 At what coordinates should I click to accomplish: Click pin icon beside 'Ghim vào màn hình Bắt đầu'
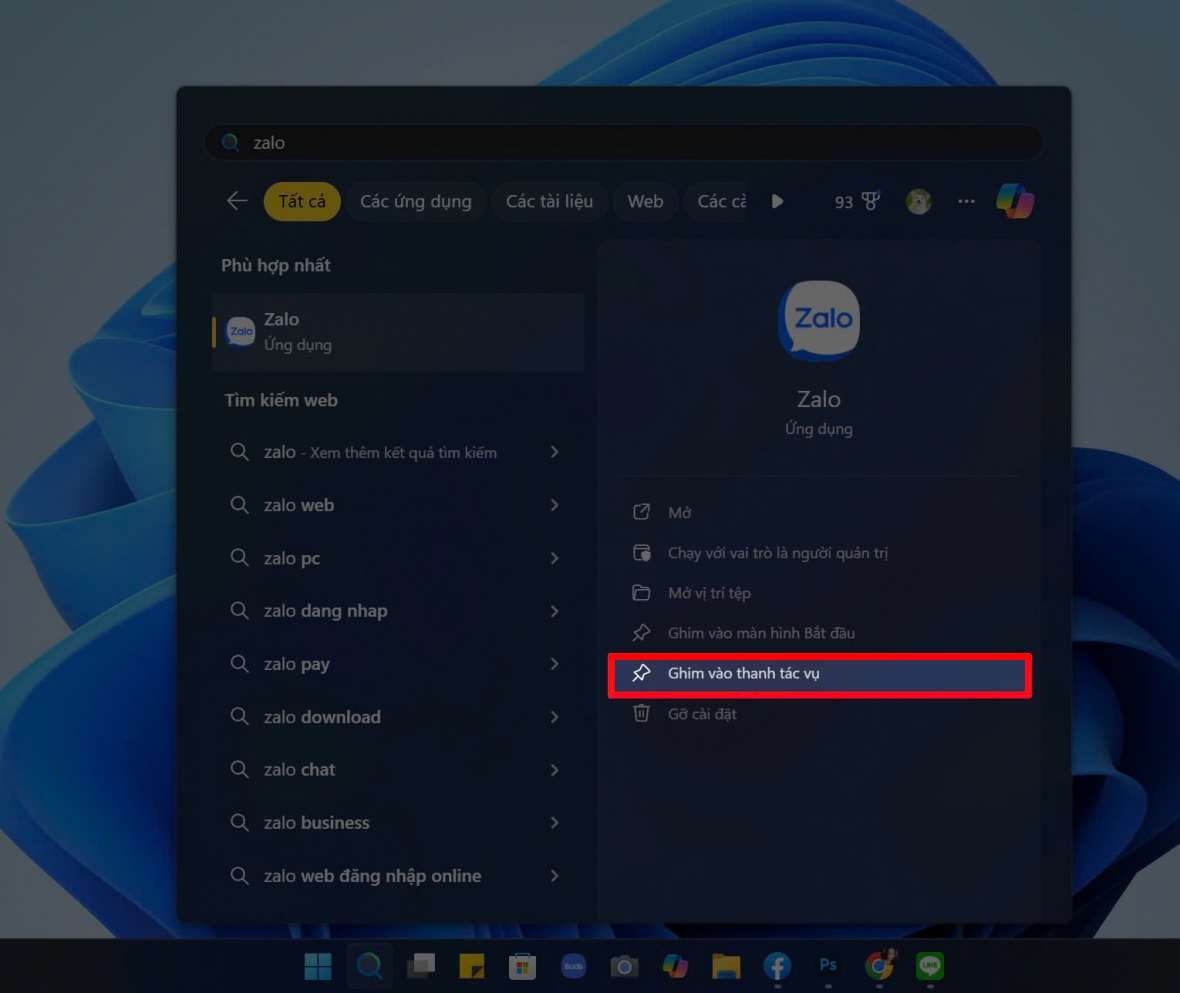coord(641,633)
